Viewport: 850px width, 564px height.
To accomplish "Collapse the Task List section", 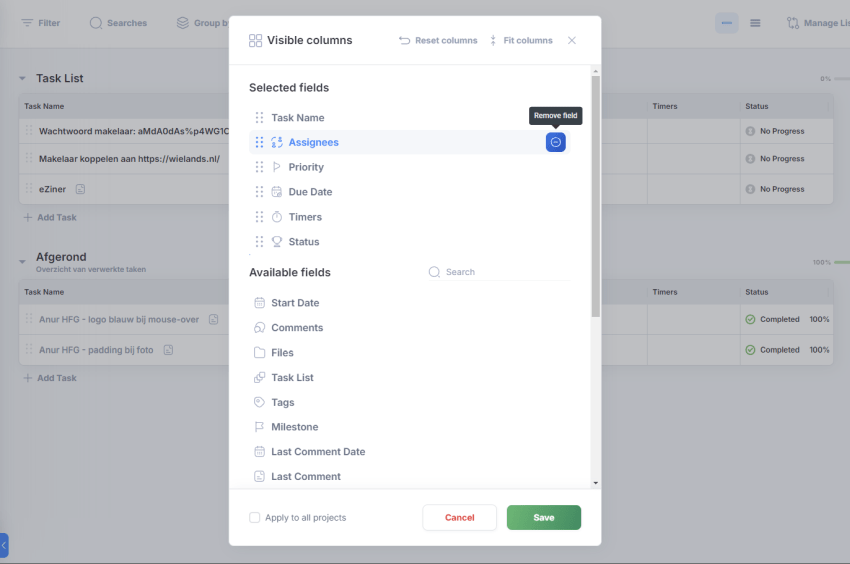I will [22, 79].
